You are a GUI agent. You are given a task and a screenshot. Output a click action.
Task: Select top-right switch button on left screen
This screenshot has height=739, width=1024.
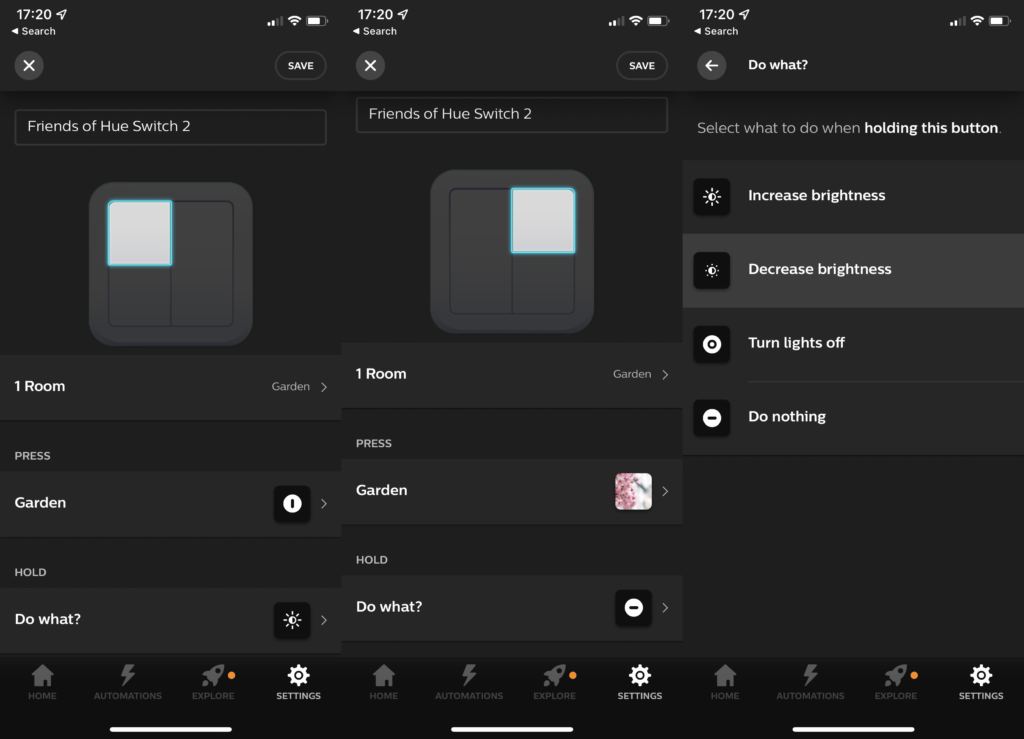202,233
